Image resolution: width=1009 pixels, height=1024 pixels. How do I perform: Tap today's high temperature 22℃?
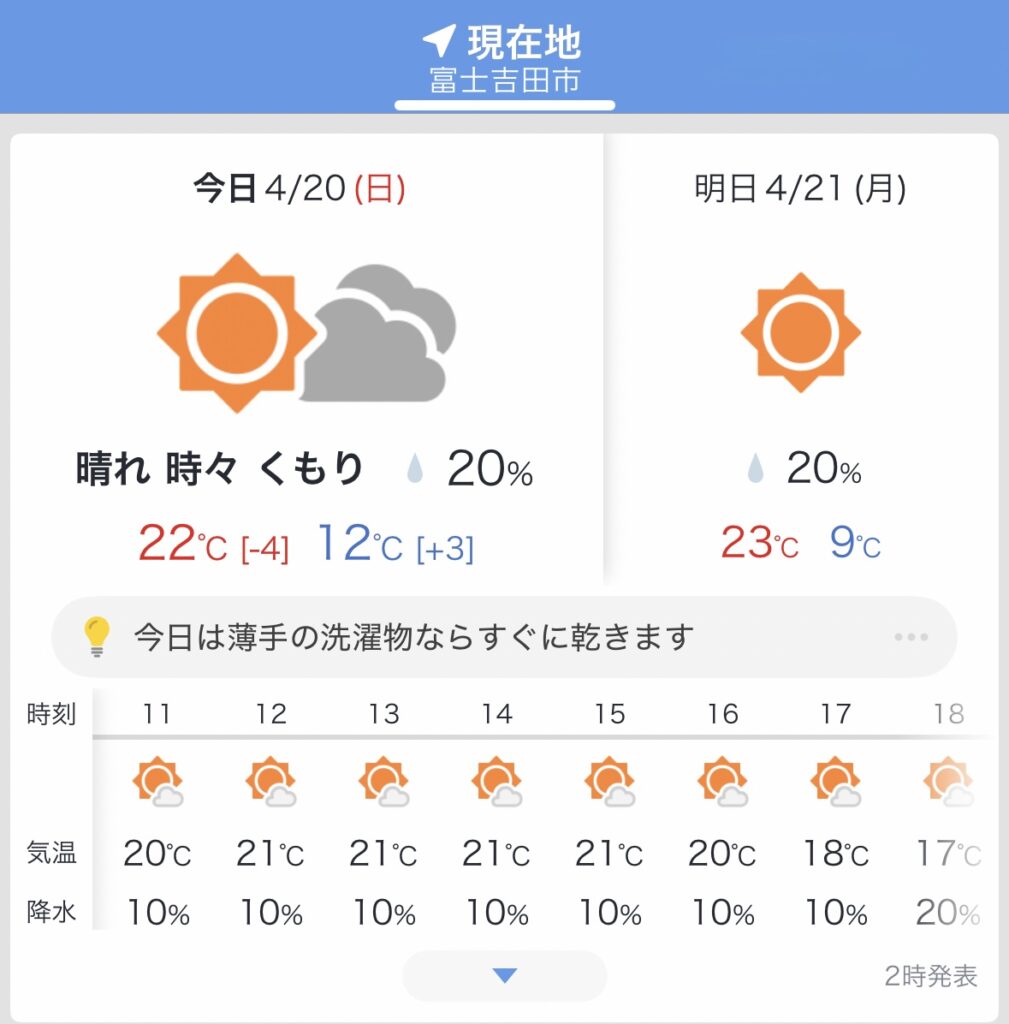(182, 543)
